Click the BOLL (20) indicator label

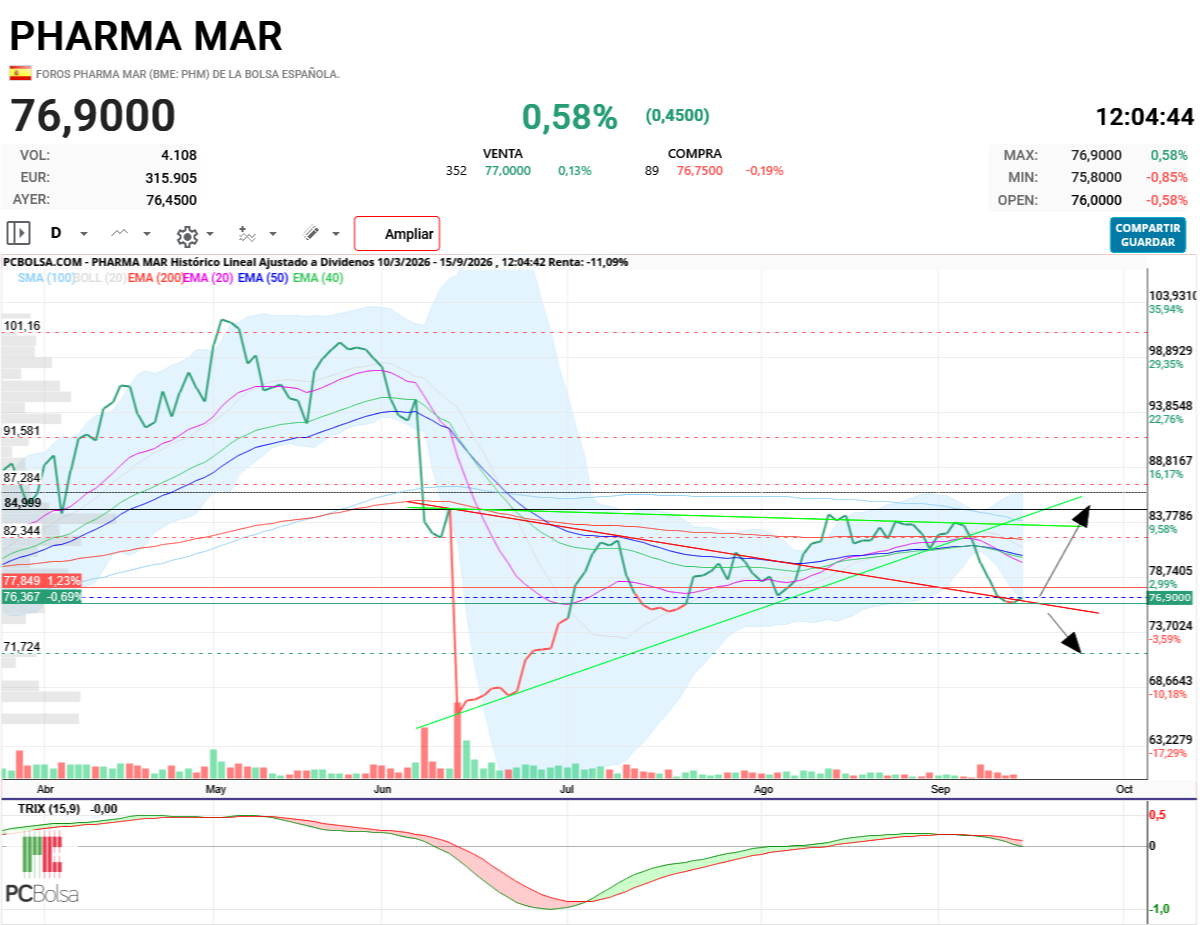100,278
